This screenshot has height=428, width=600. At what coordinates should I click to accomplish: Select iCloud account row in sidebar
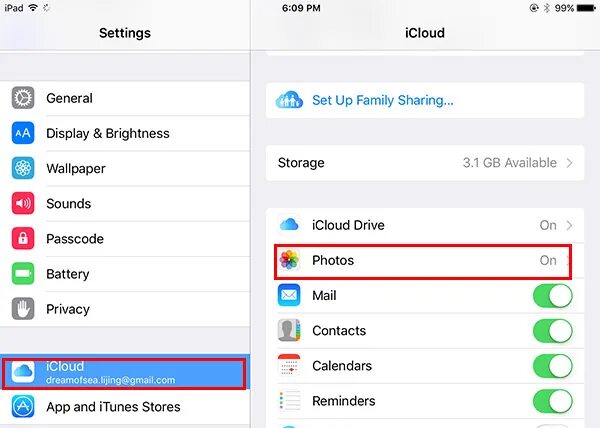coord(125,373)
